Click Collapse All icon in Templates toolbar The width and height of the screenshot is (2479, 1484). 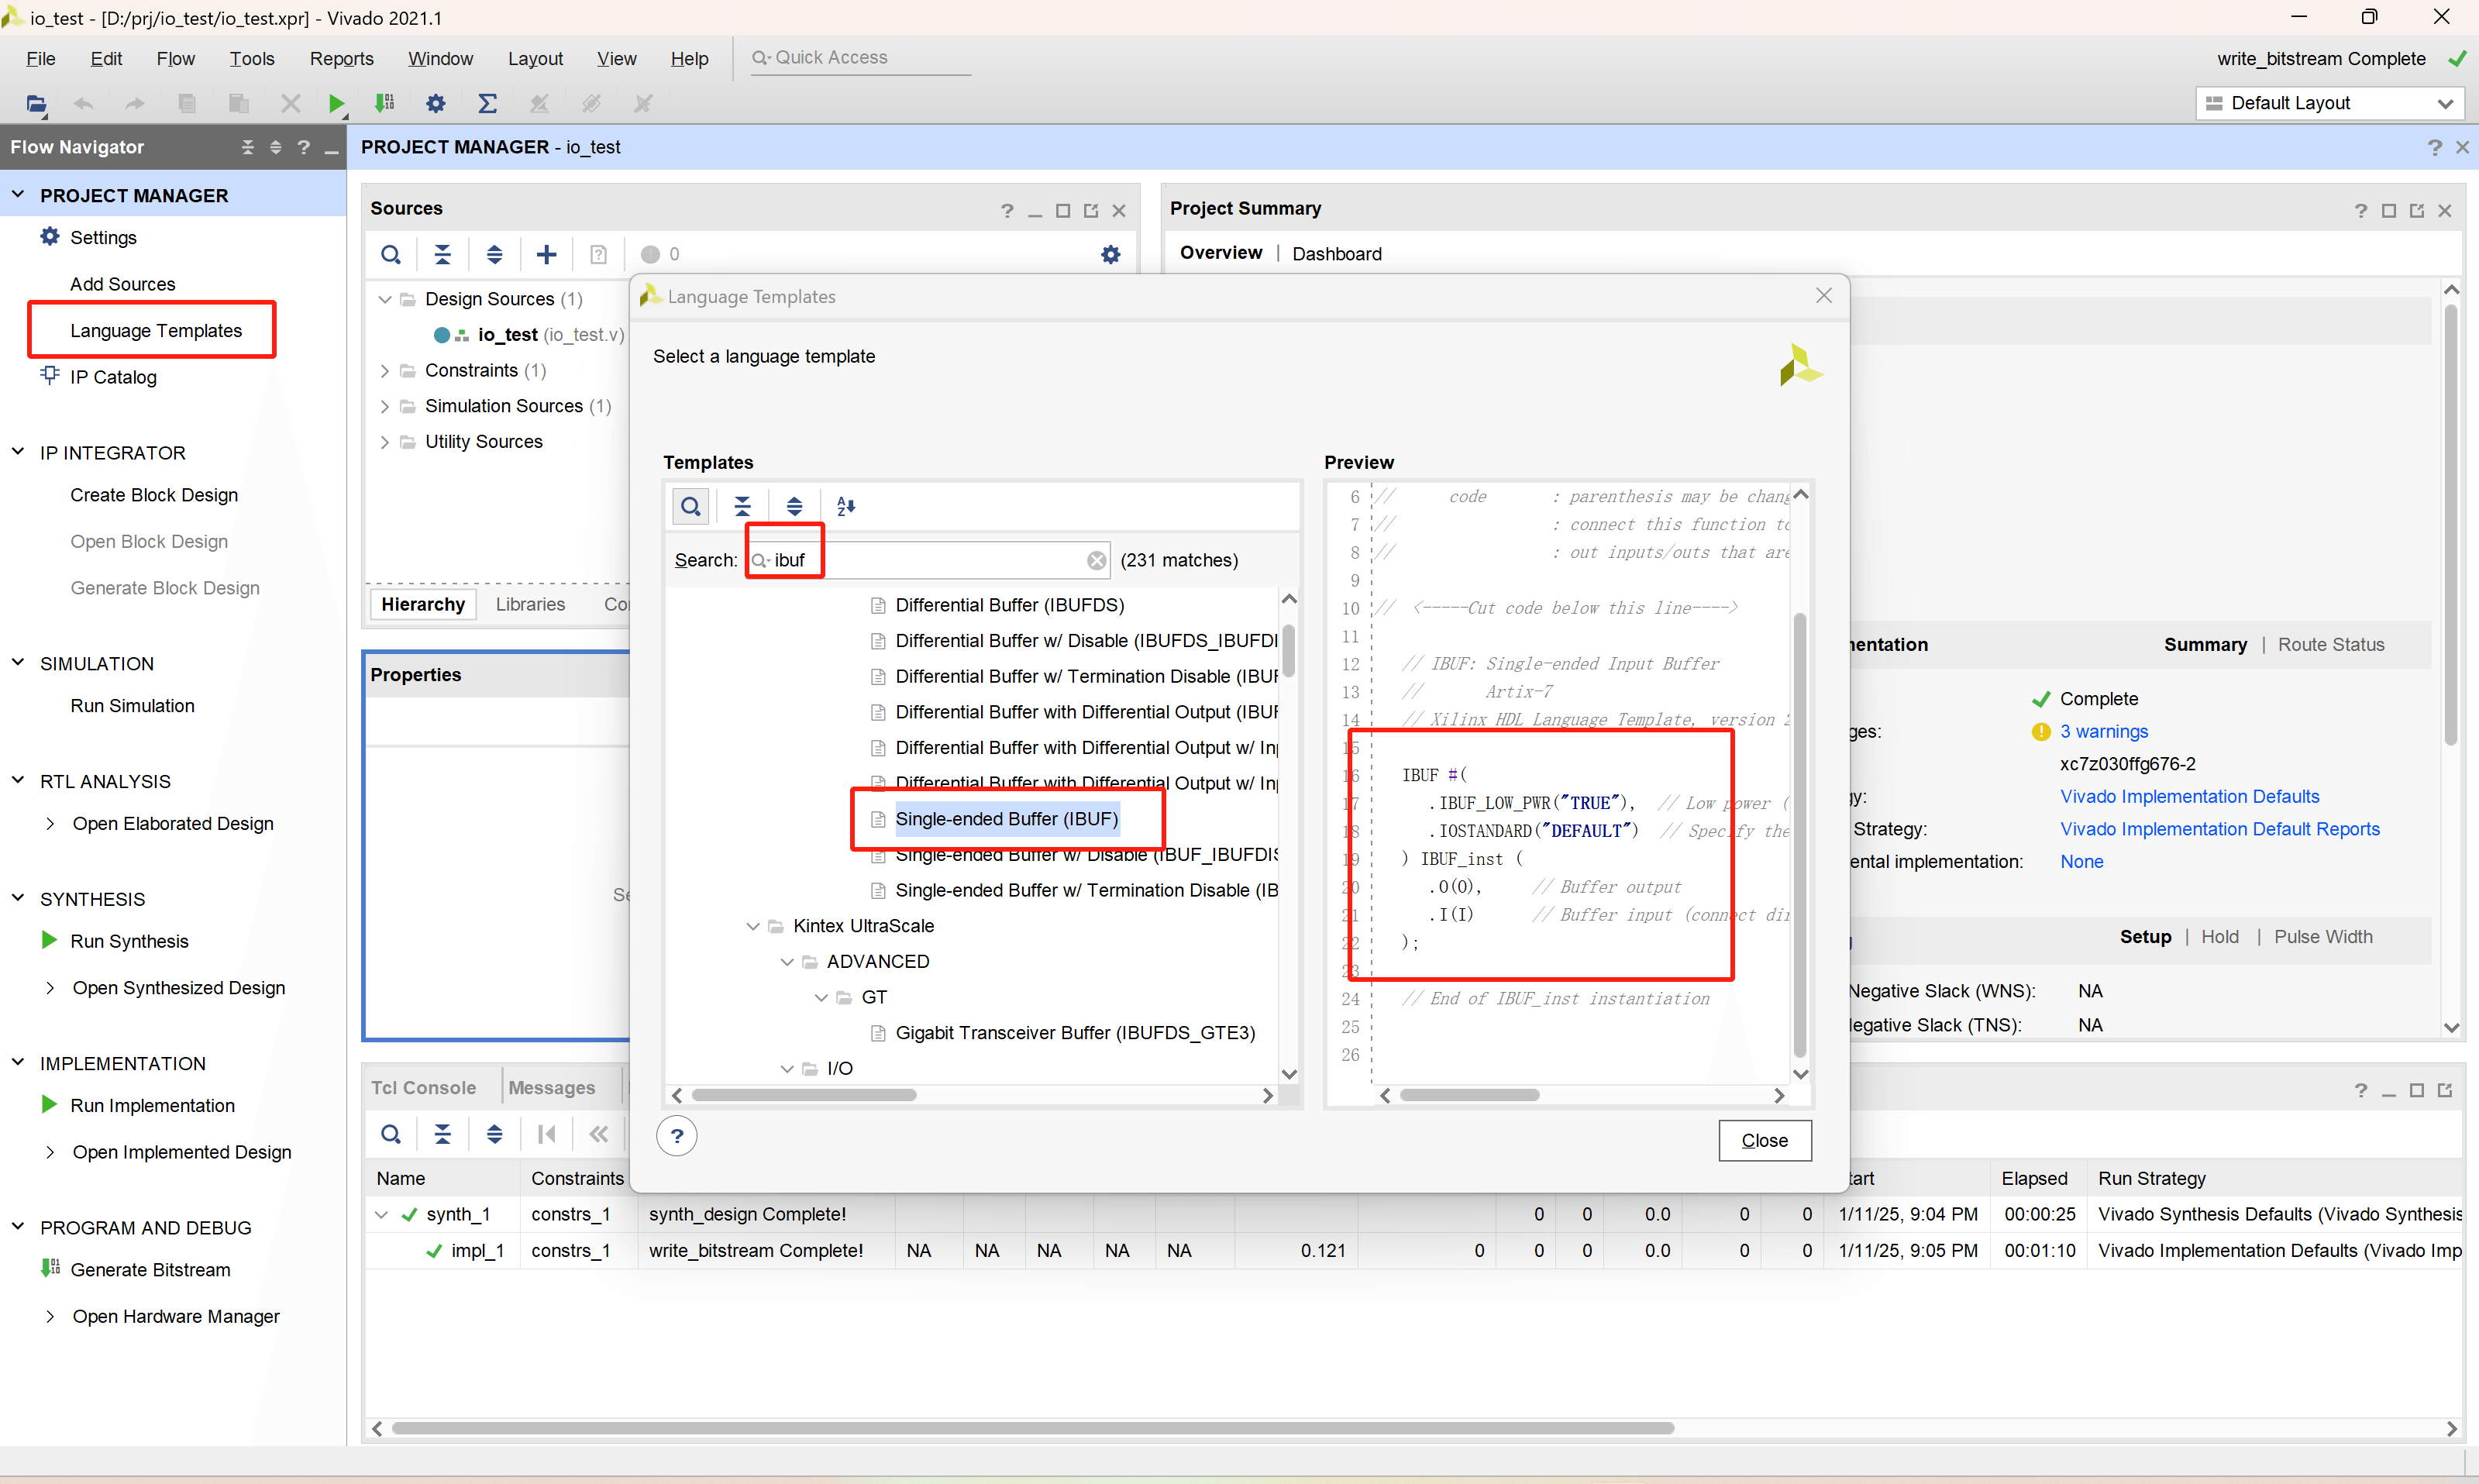coord(742,506)
